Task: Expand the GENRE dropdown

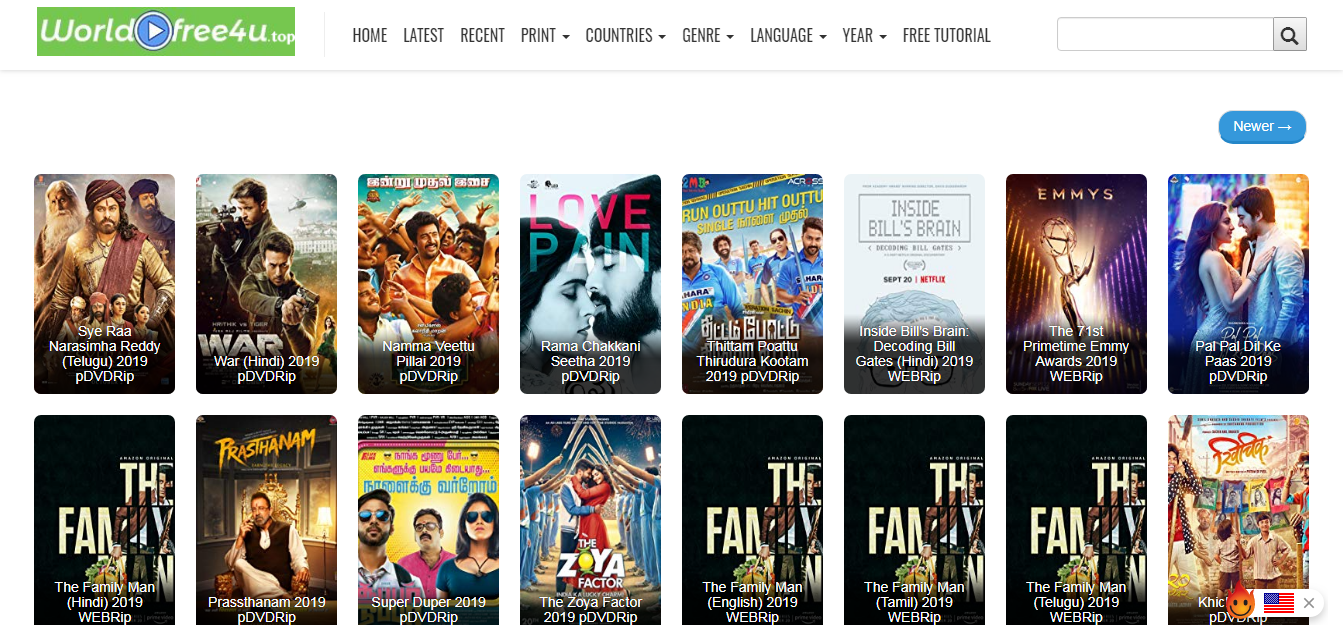Action: (x=708, y=35)
